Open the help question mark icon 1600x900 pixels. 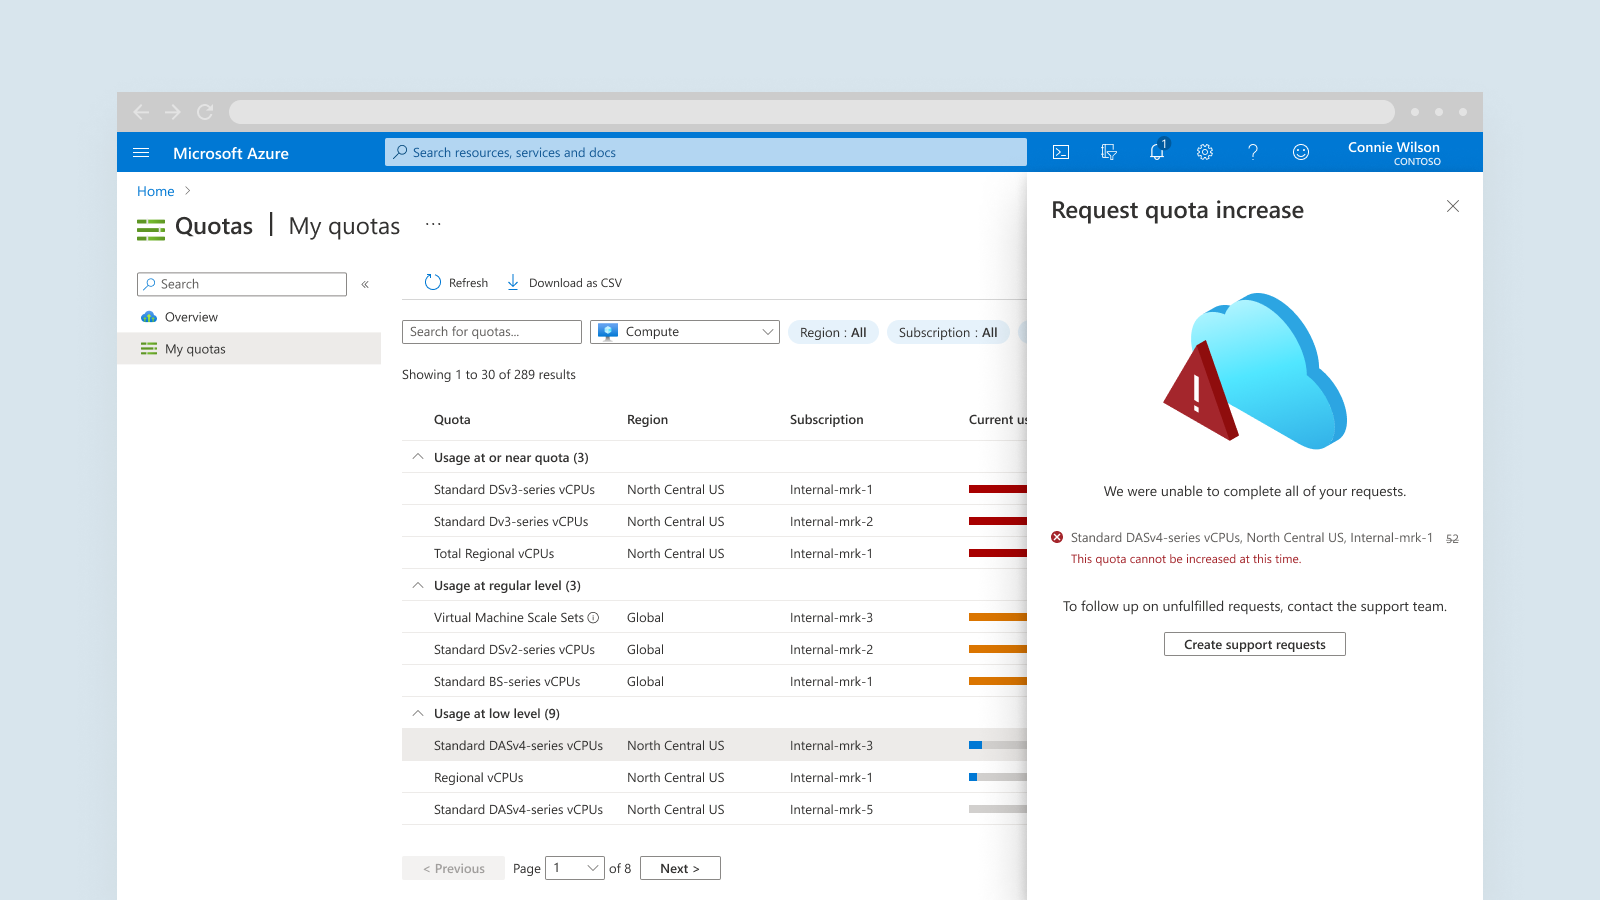[x=1253, y=152]
